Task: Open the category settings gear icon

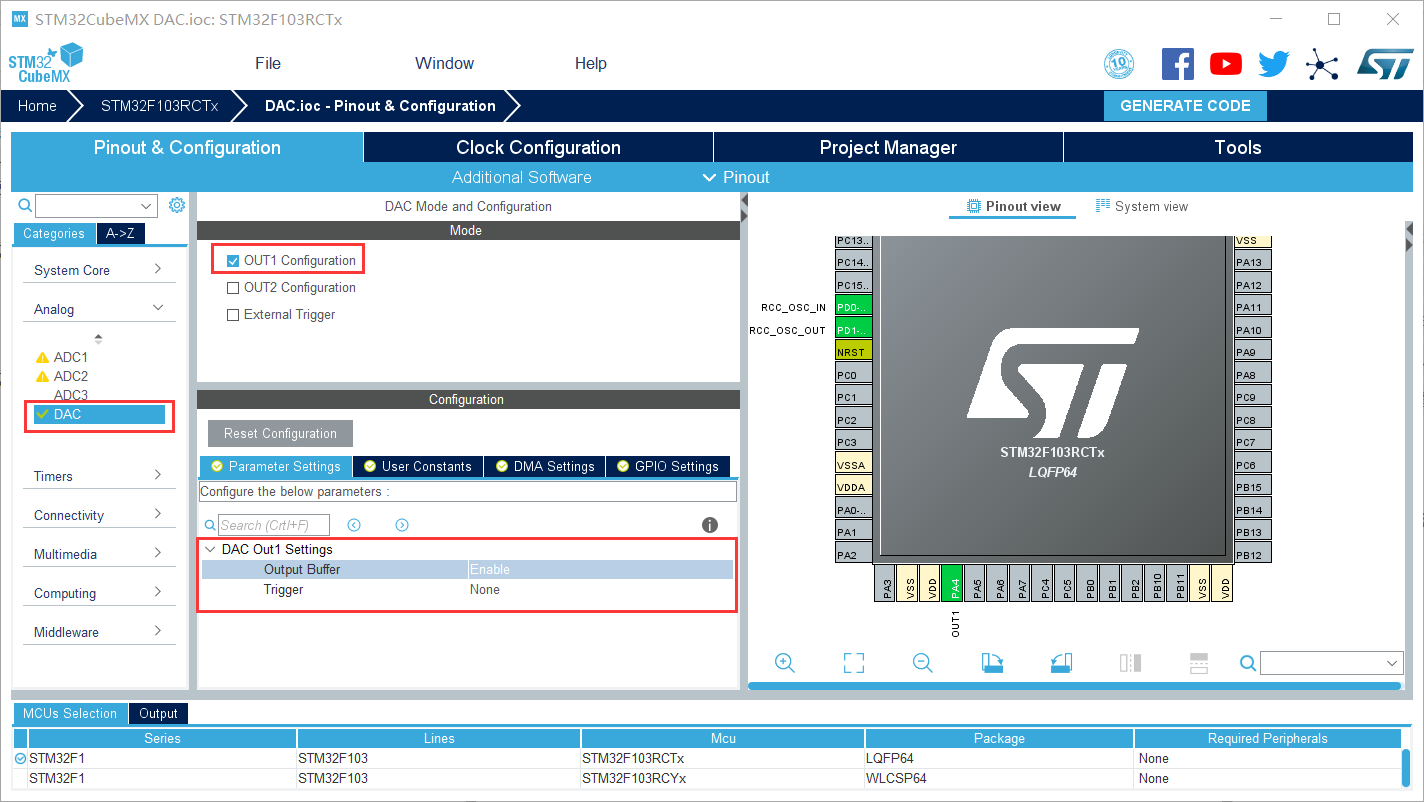Action: tap(177, 205)
